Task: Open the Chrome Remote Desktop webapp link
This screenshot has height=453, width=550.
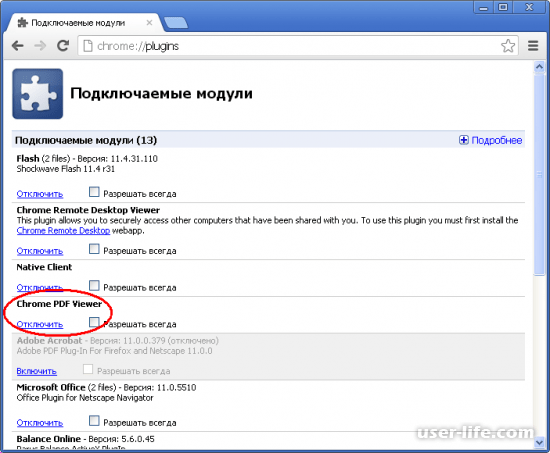Action: coord(63,231)
